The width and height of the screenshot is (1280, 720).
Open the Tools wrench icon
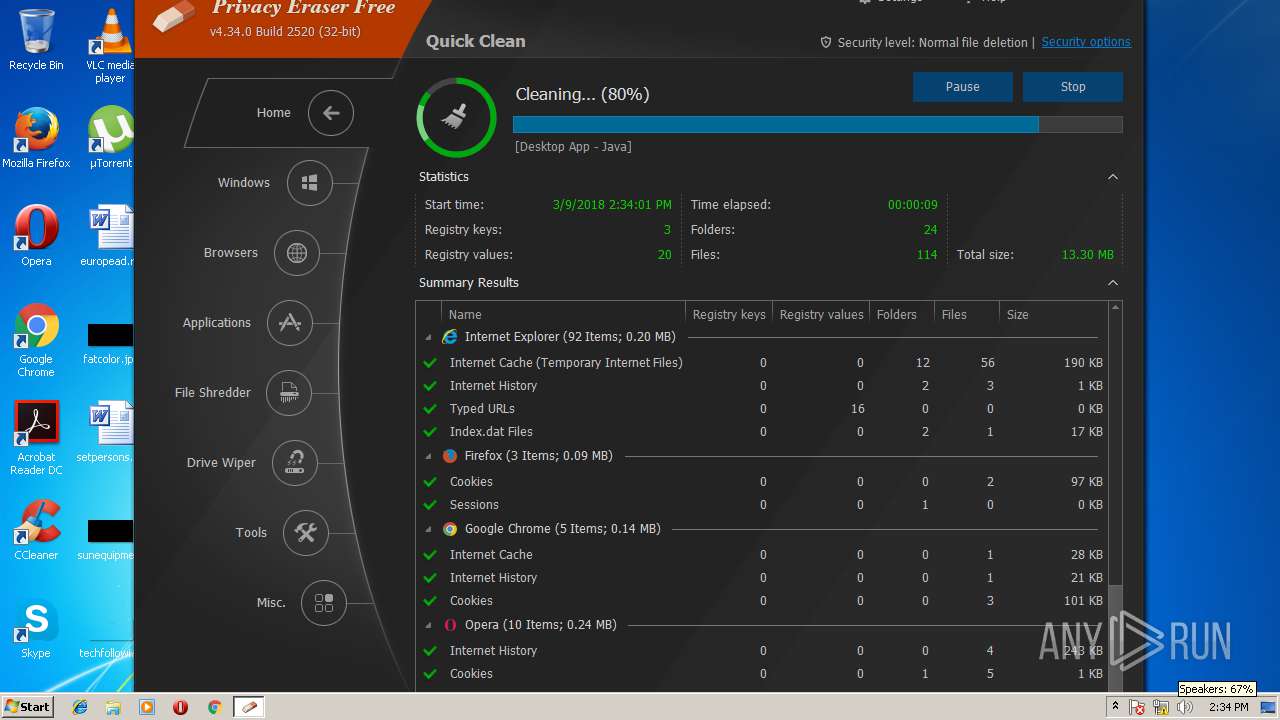pyautogui.click(x=306, y=533)
